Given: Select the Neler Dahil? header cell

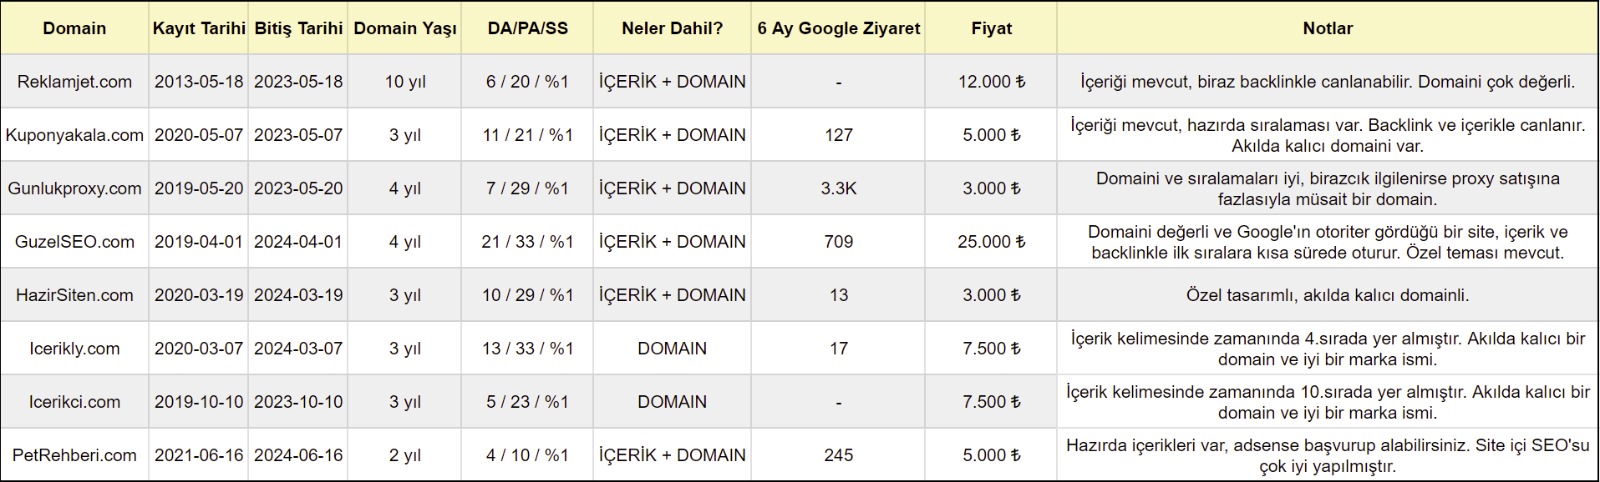Looking at the screenshot, I should pyautogui.click(x=672, y=28).
